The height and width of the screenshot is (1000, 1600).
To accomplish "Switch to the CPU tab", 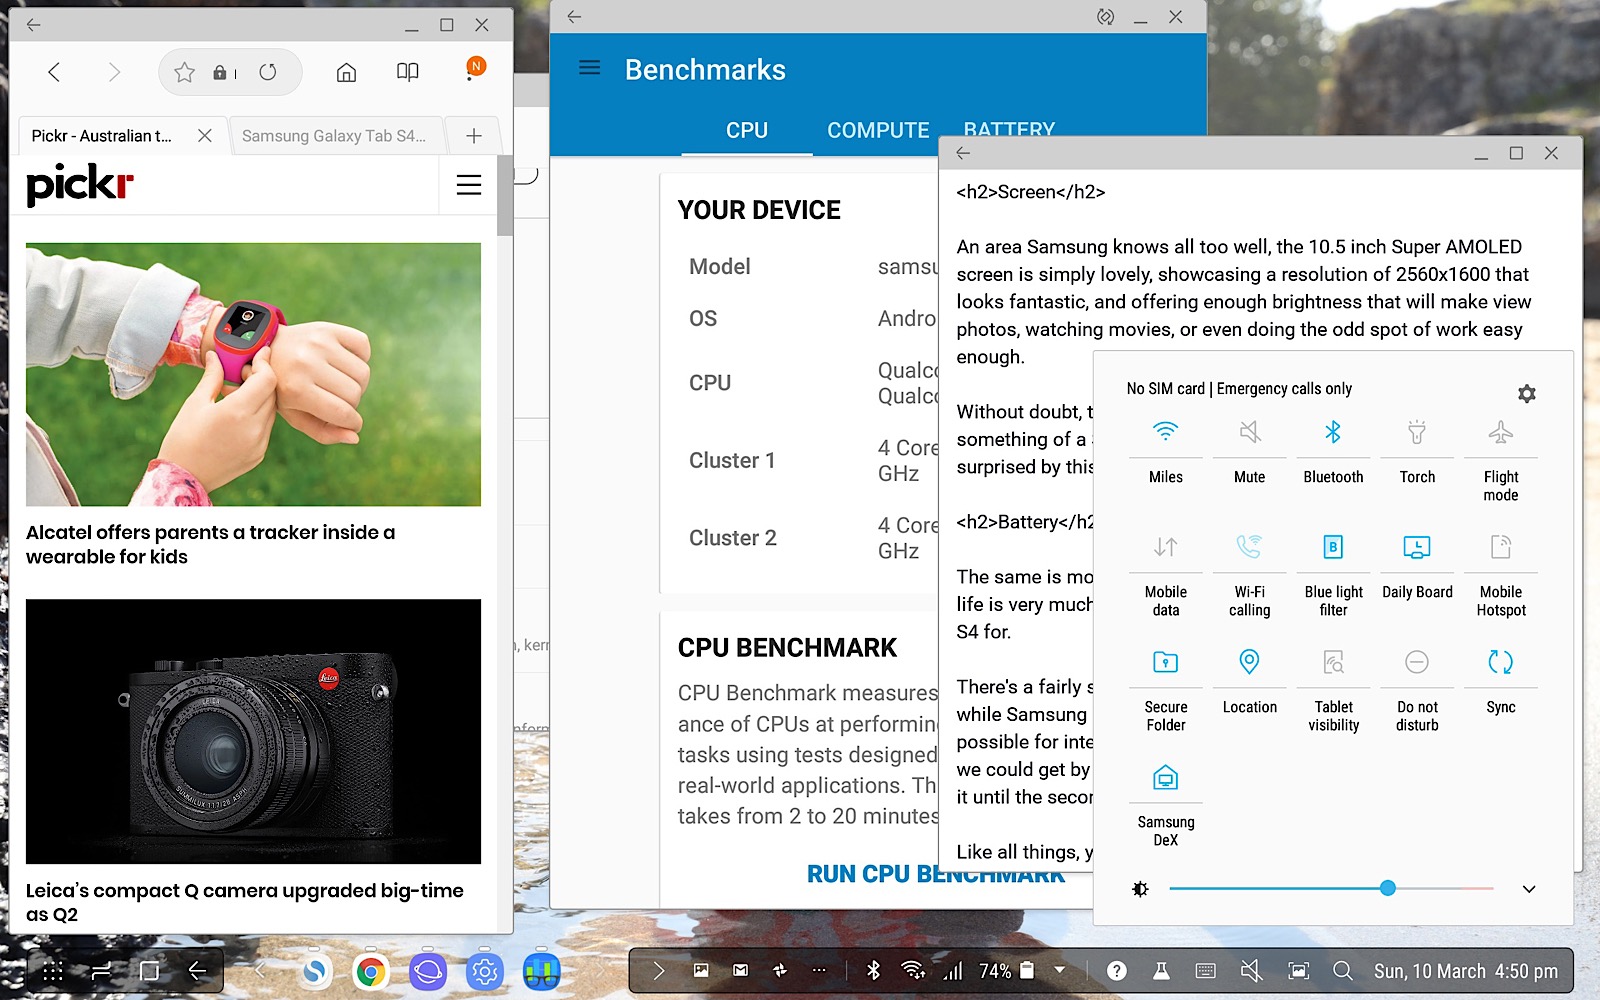I will pyautogui.click(x=747, y=130).
